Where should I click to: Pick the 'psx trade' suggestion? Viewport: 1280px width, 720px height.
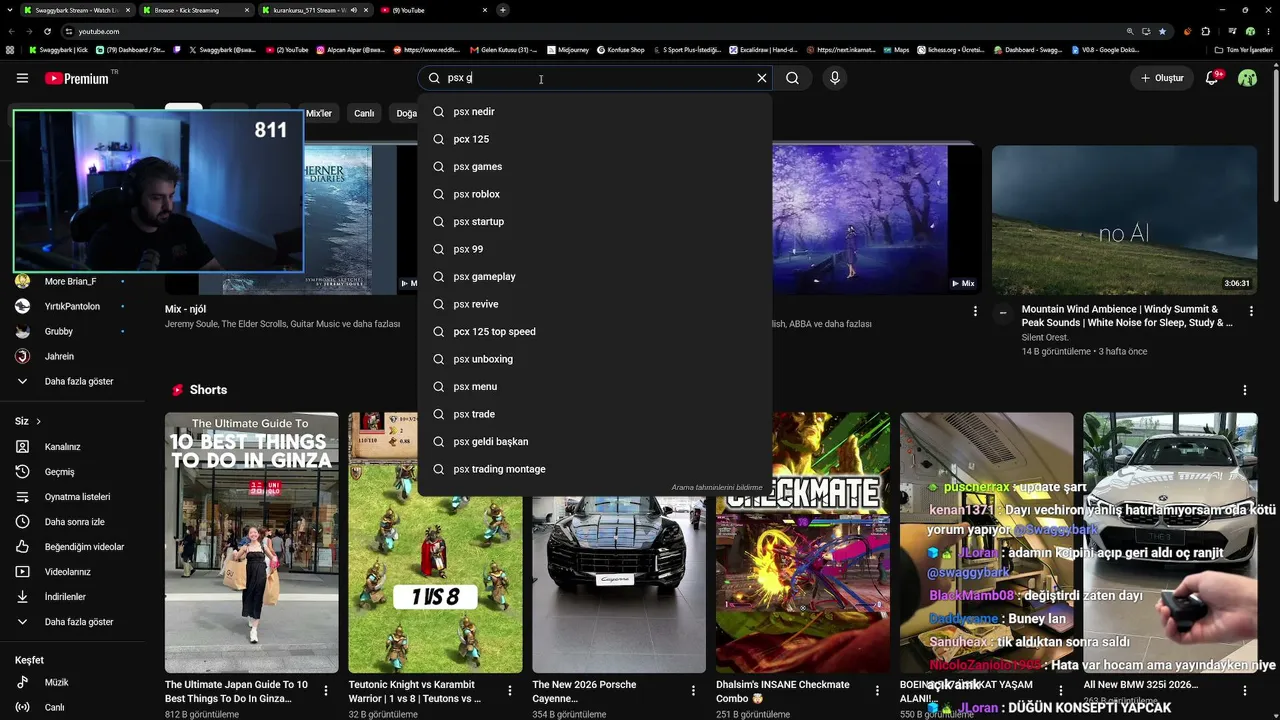click(x=595, y=414)
